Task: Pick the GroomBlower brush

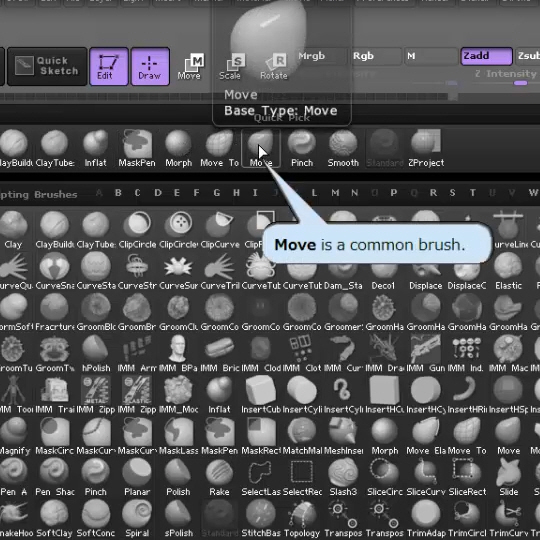Action: (96, 313)
